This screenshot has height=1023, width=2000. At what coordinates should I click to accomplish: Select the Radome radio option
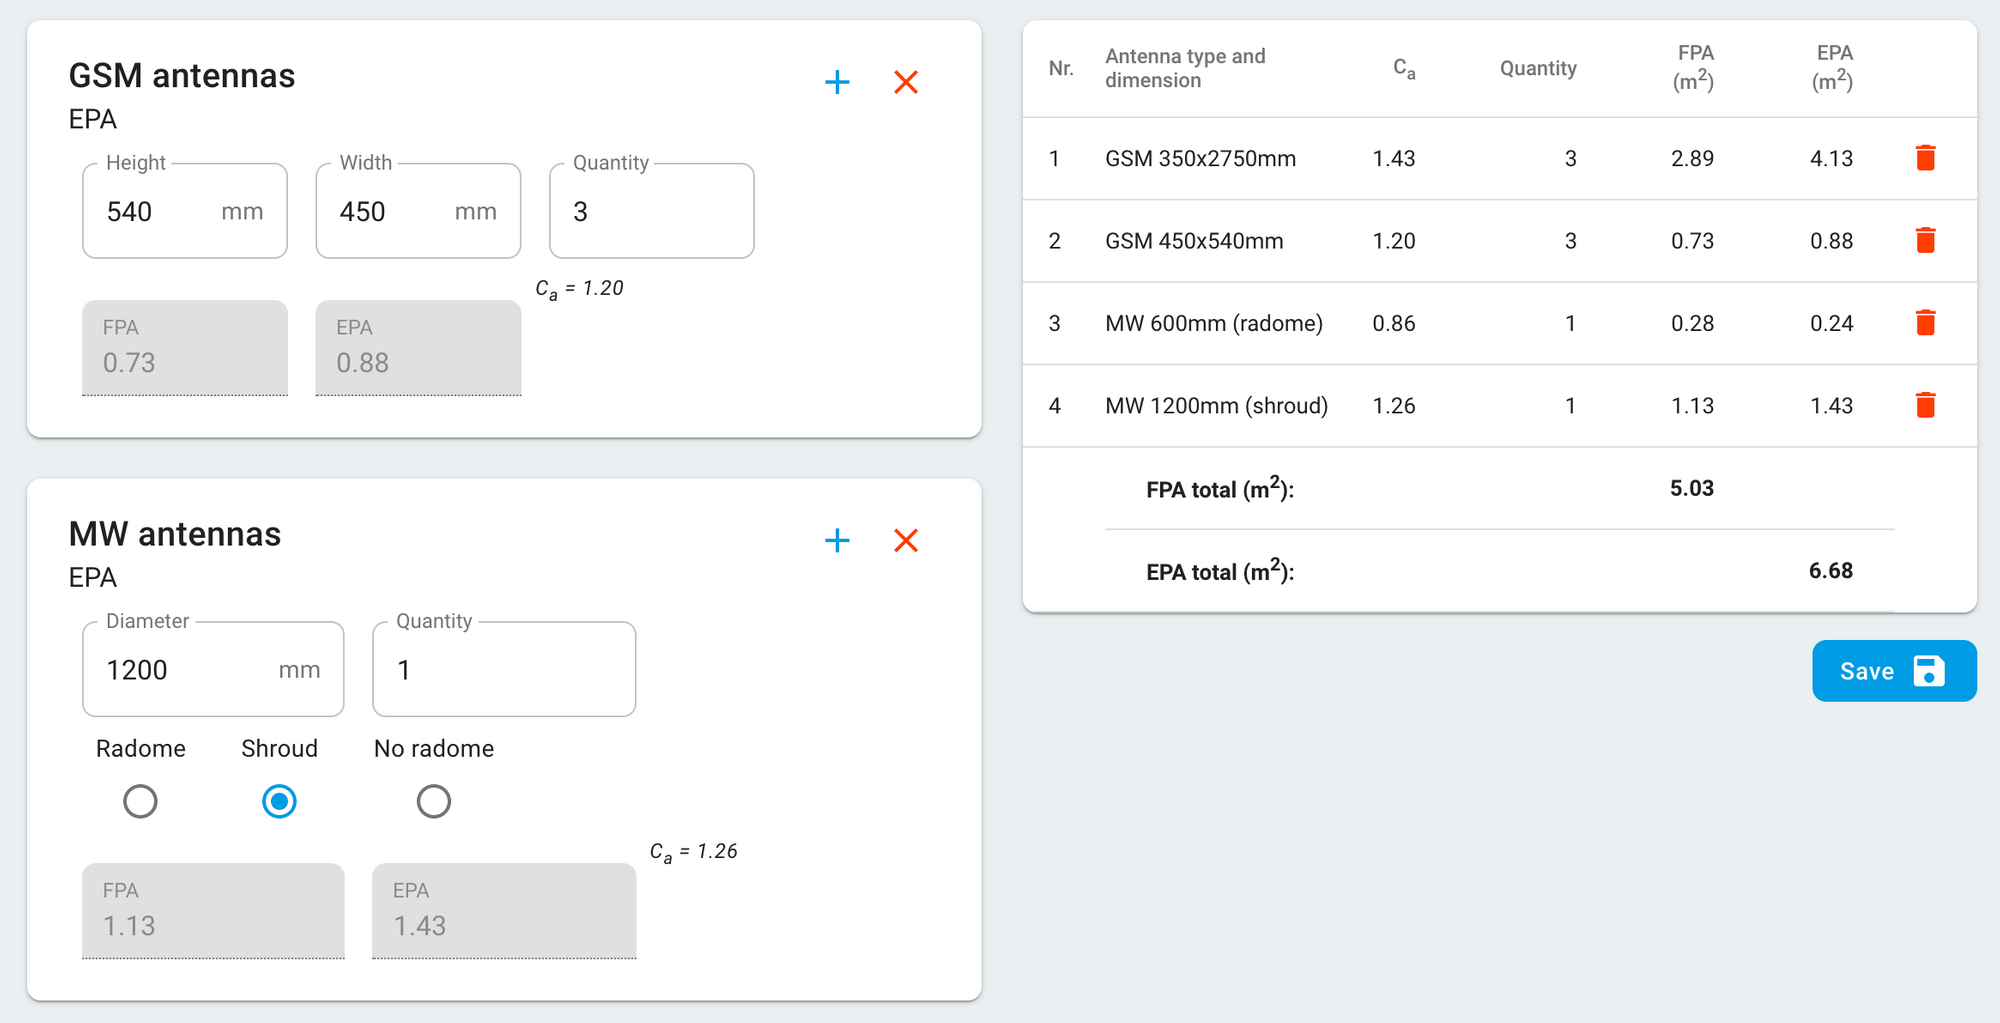point(140,801)
